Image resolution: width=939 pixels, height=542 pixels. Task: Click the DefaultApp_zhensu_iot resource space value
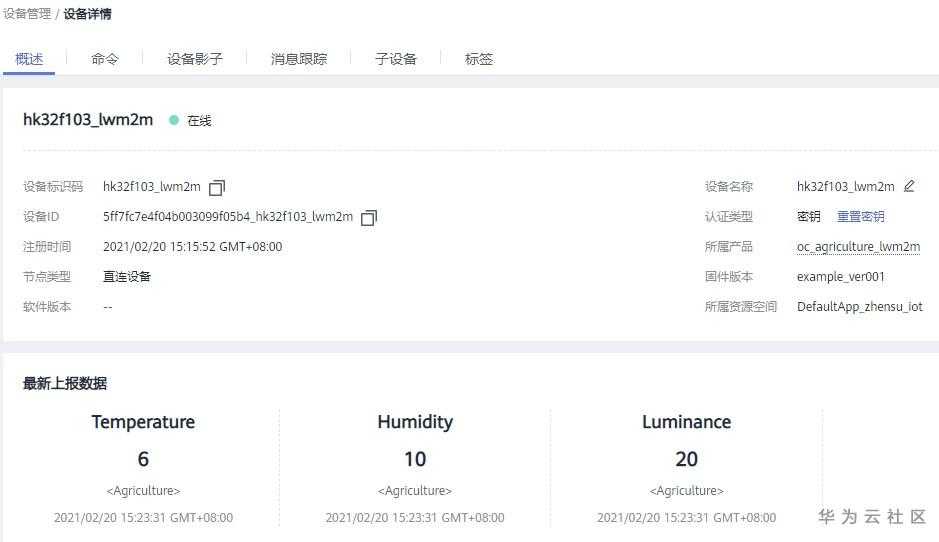[859, 307]
